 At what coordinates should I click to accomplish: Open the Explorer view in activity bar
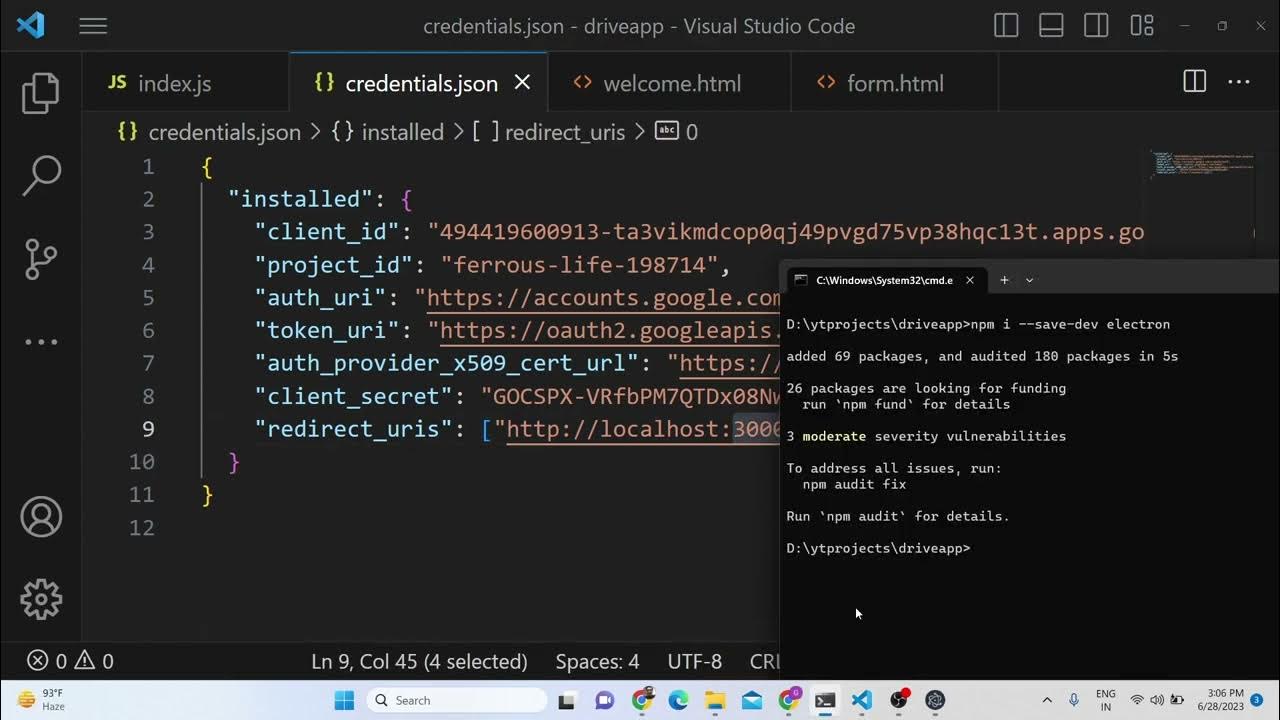click(41, 93)
